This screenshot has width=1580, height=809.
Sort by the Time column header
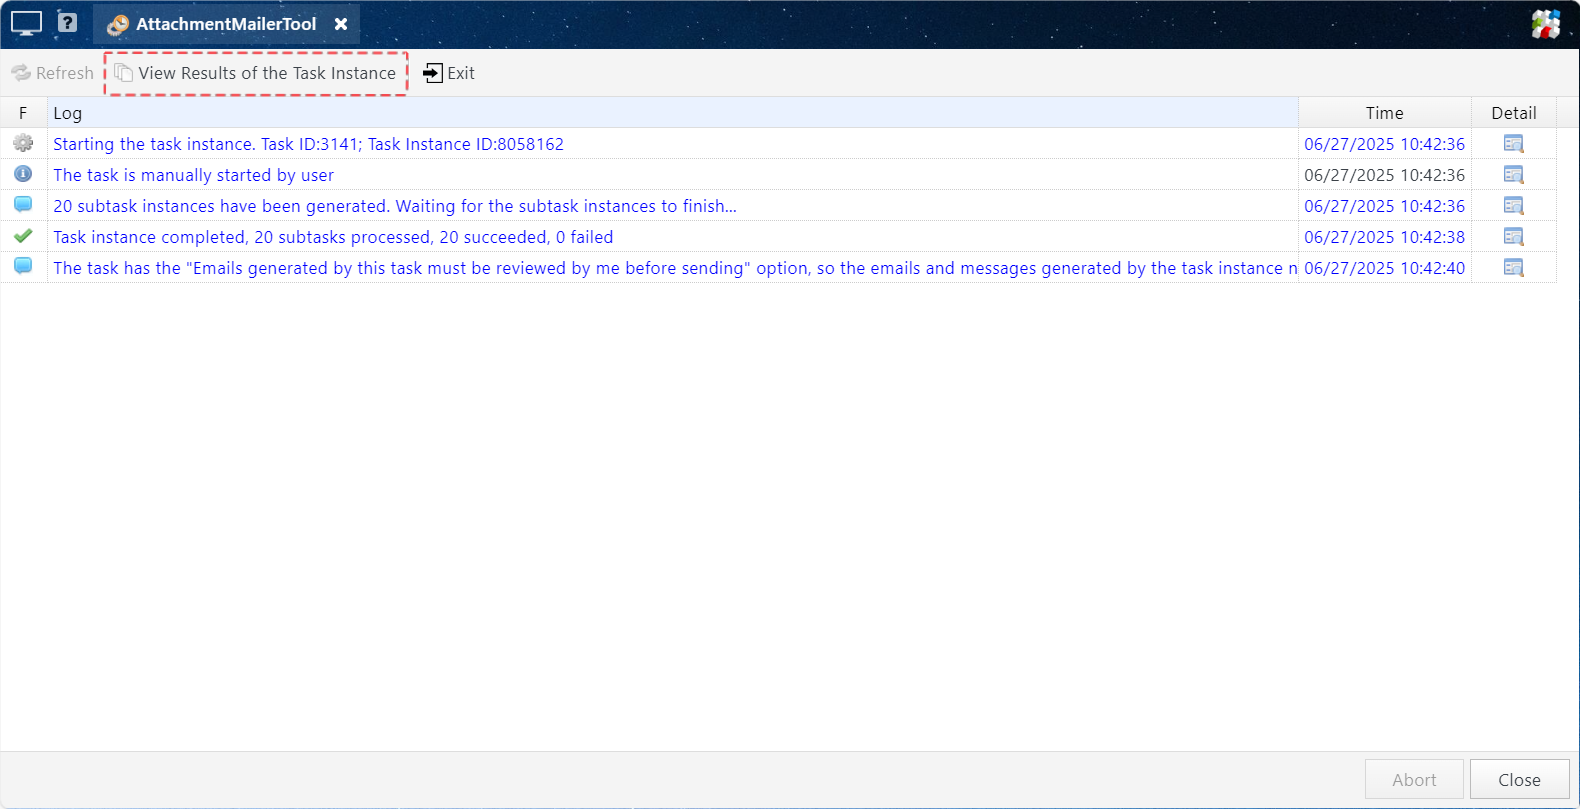[x=1385, y=113]
